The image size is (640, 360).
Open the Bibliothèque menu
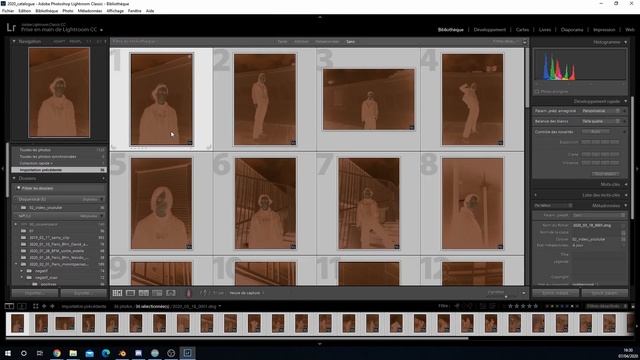tap(47, 11)
